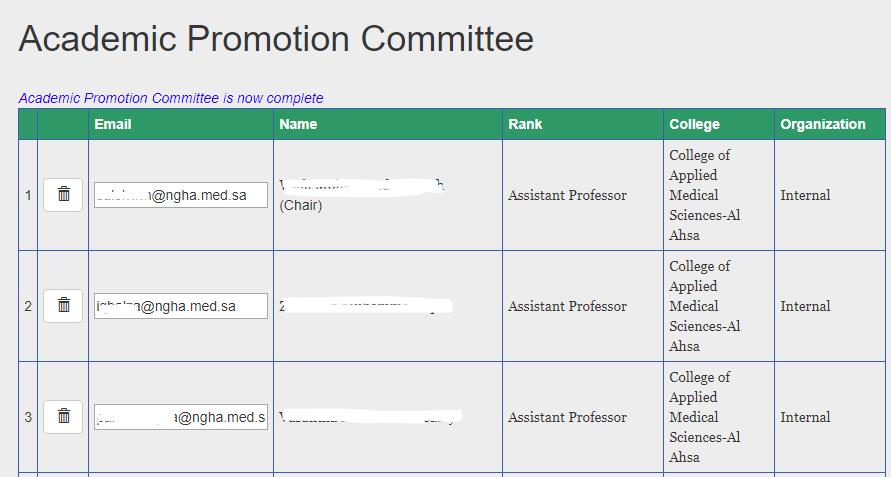Image resolution: width=891 pixels, height=477 pixels.
Task: Focus the email field in row 1
Action: point(181,195)
